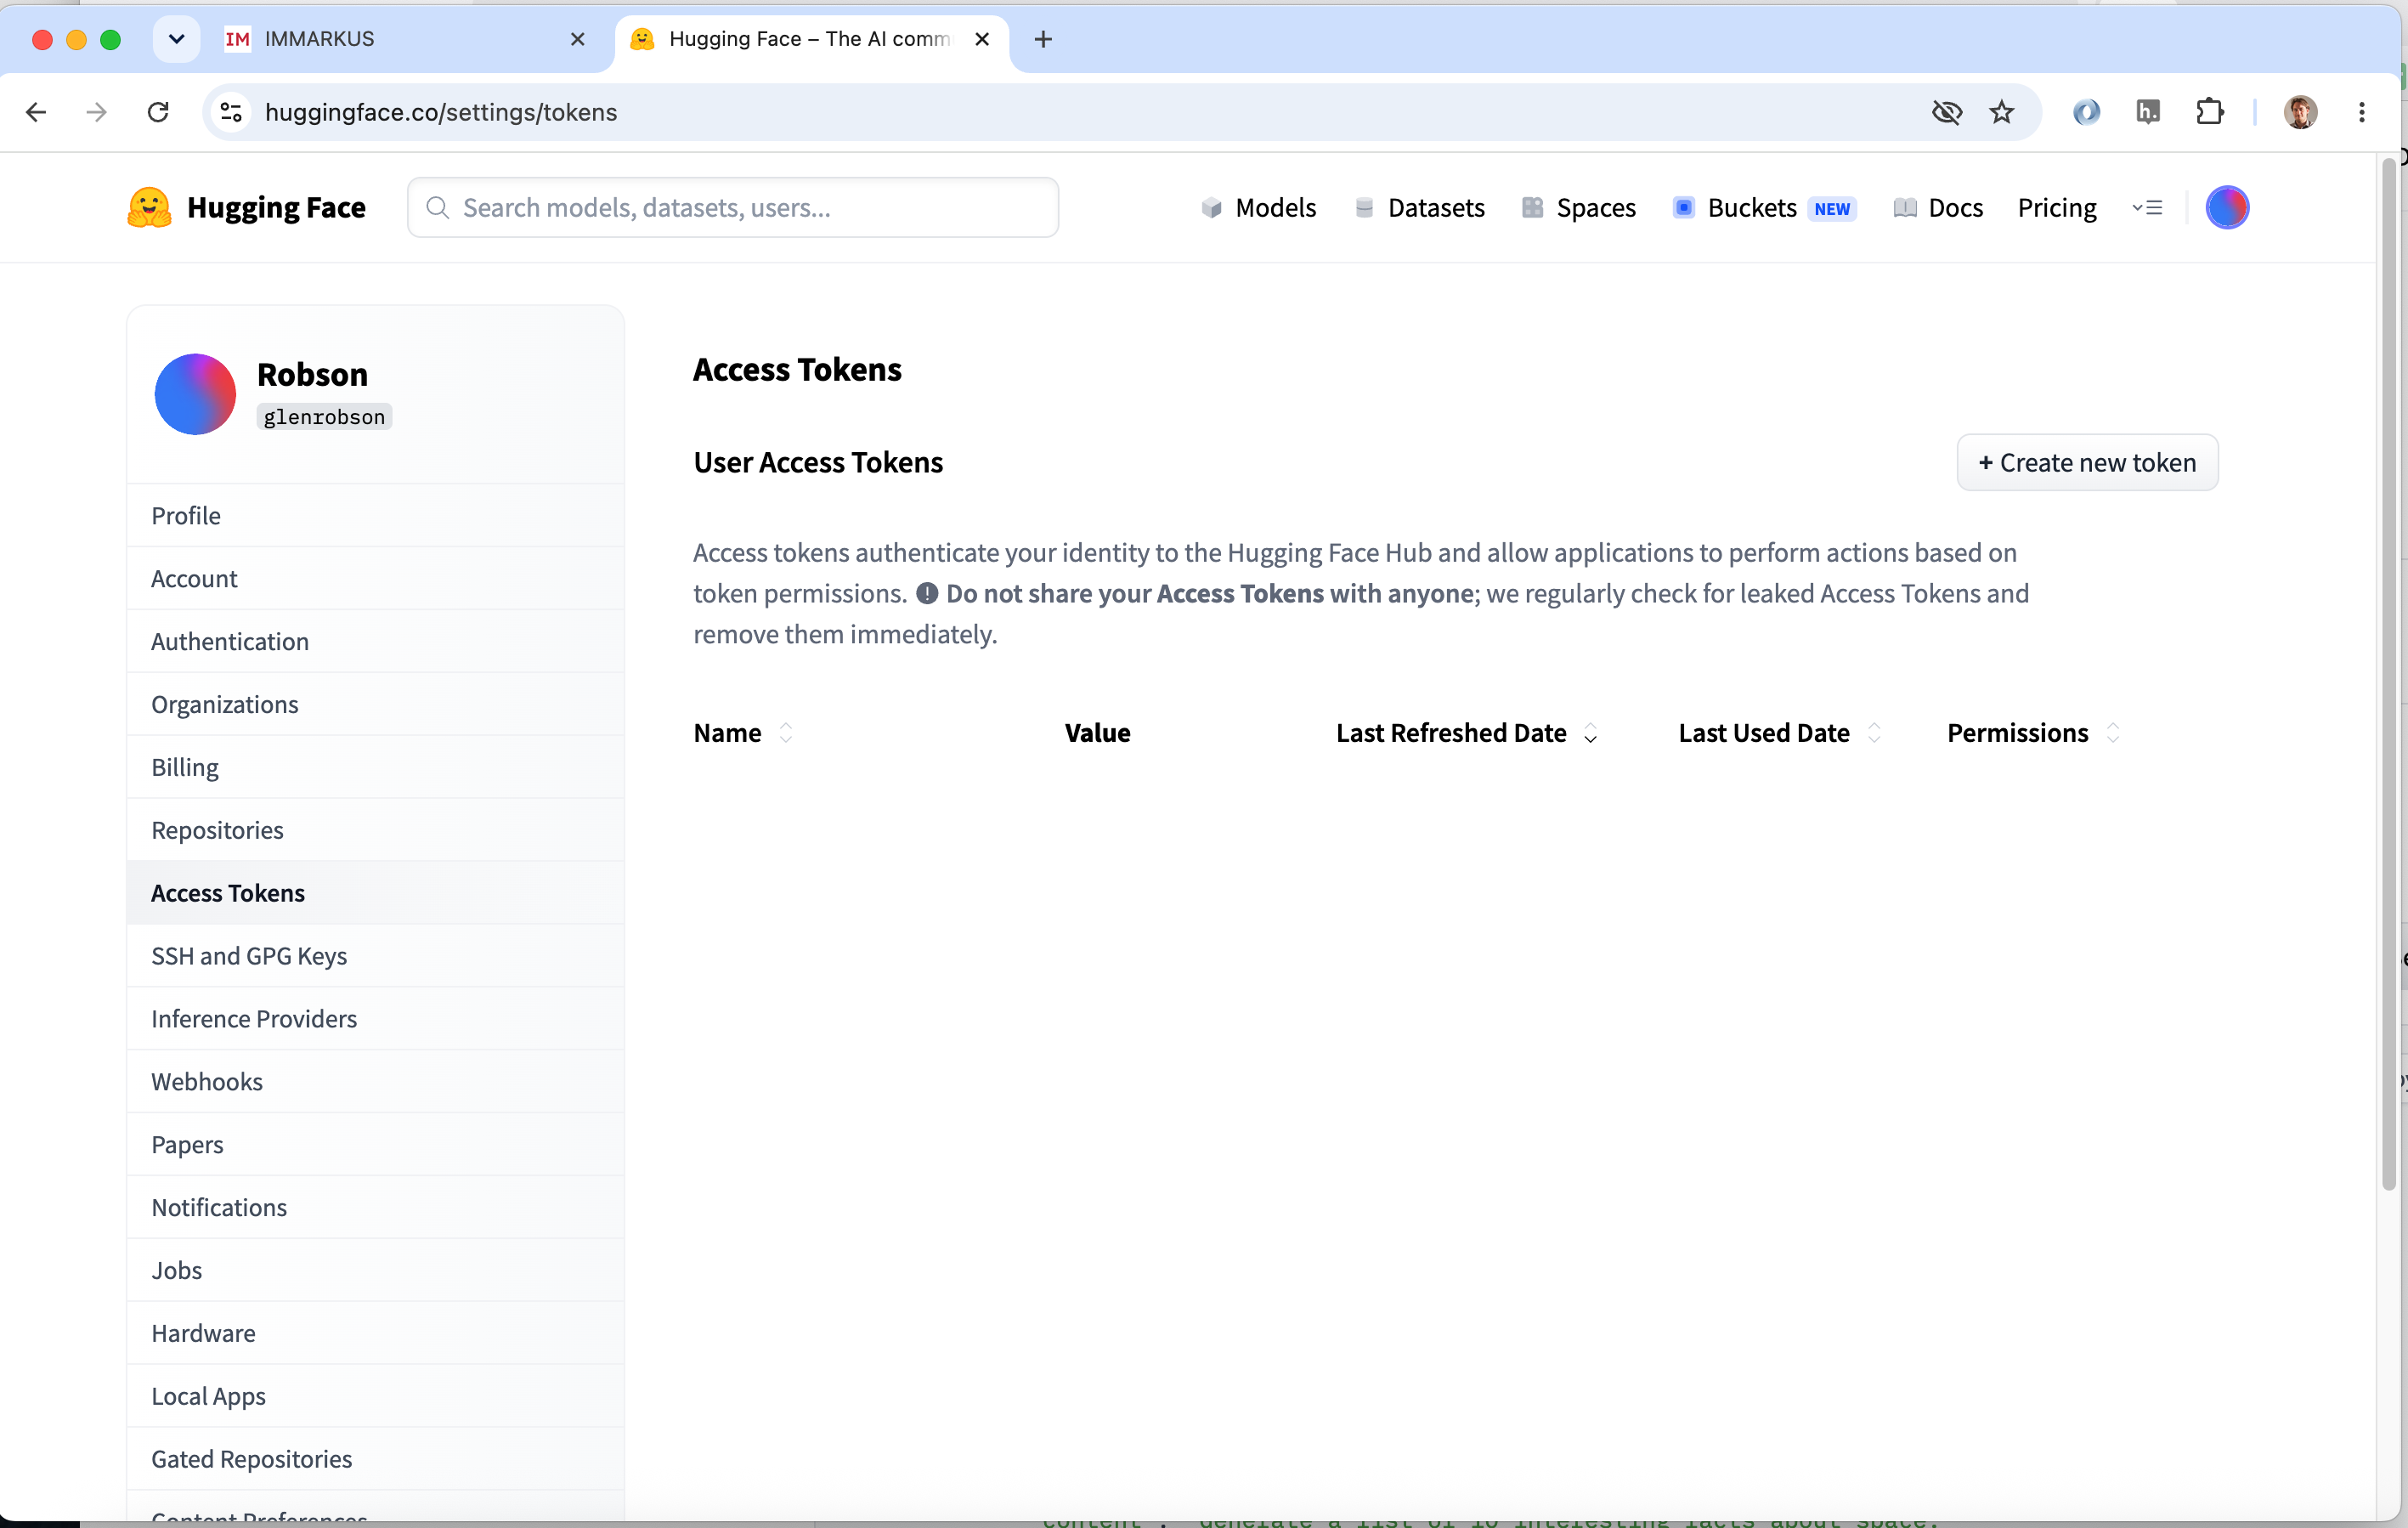2408x1528 pixels.
Task: Open the user avatar menu in navbar
Action: click(2227, 208)
